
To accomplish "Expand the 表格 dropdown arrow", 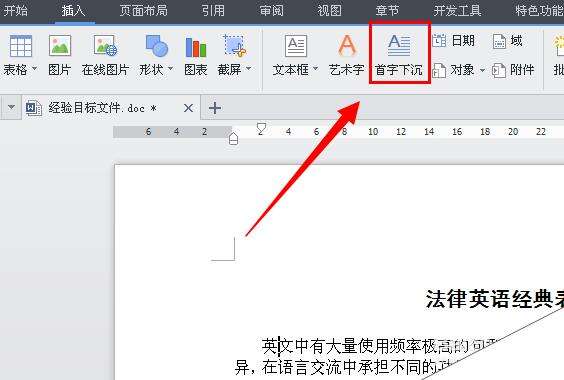I will 35,68.
